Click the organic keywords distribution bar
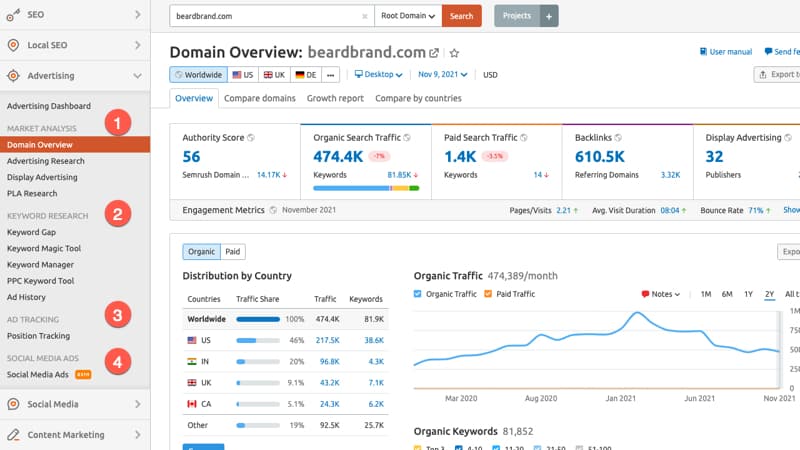The height and width of the screenshot is (450, 800). [x=366, y=188]
